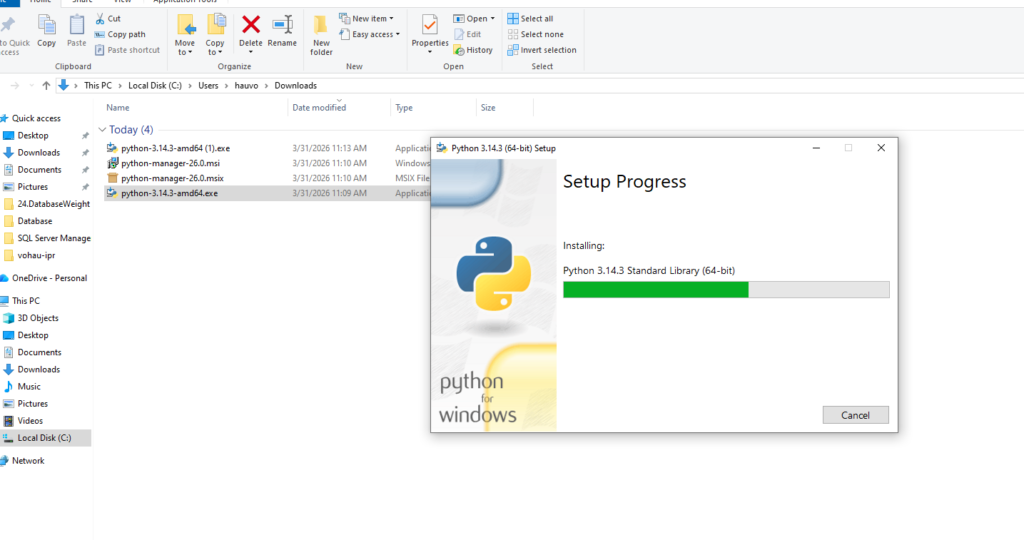1024x540 pixels.
Task: Click the Delete icon in the ribbon
Action: click(x=251, y=25)
